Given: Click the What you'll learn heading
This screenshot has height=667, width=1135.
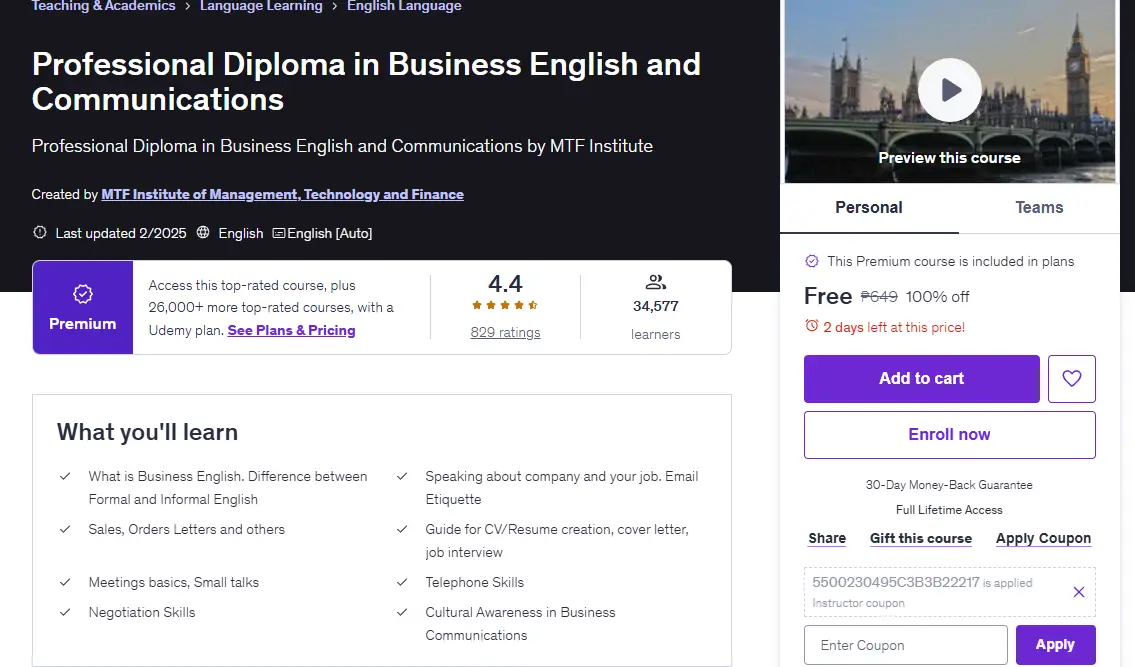Looking at the screenshot, I should click(x=148, y=432).
